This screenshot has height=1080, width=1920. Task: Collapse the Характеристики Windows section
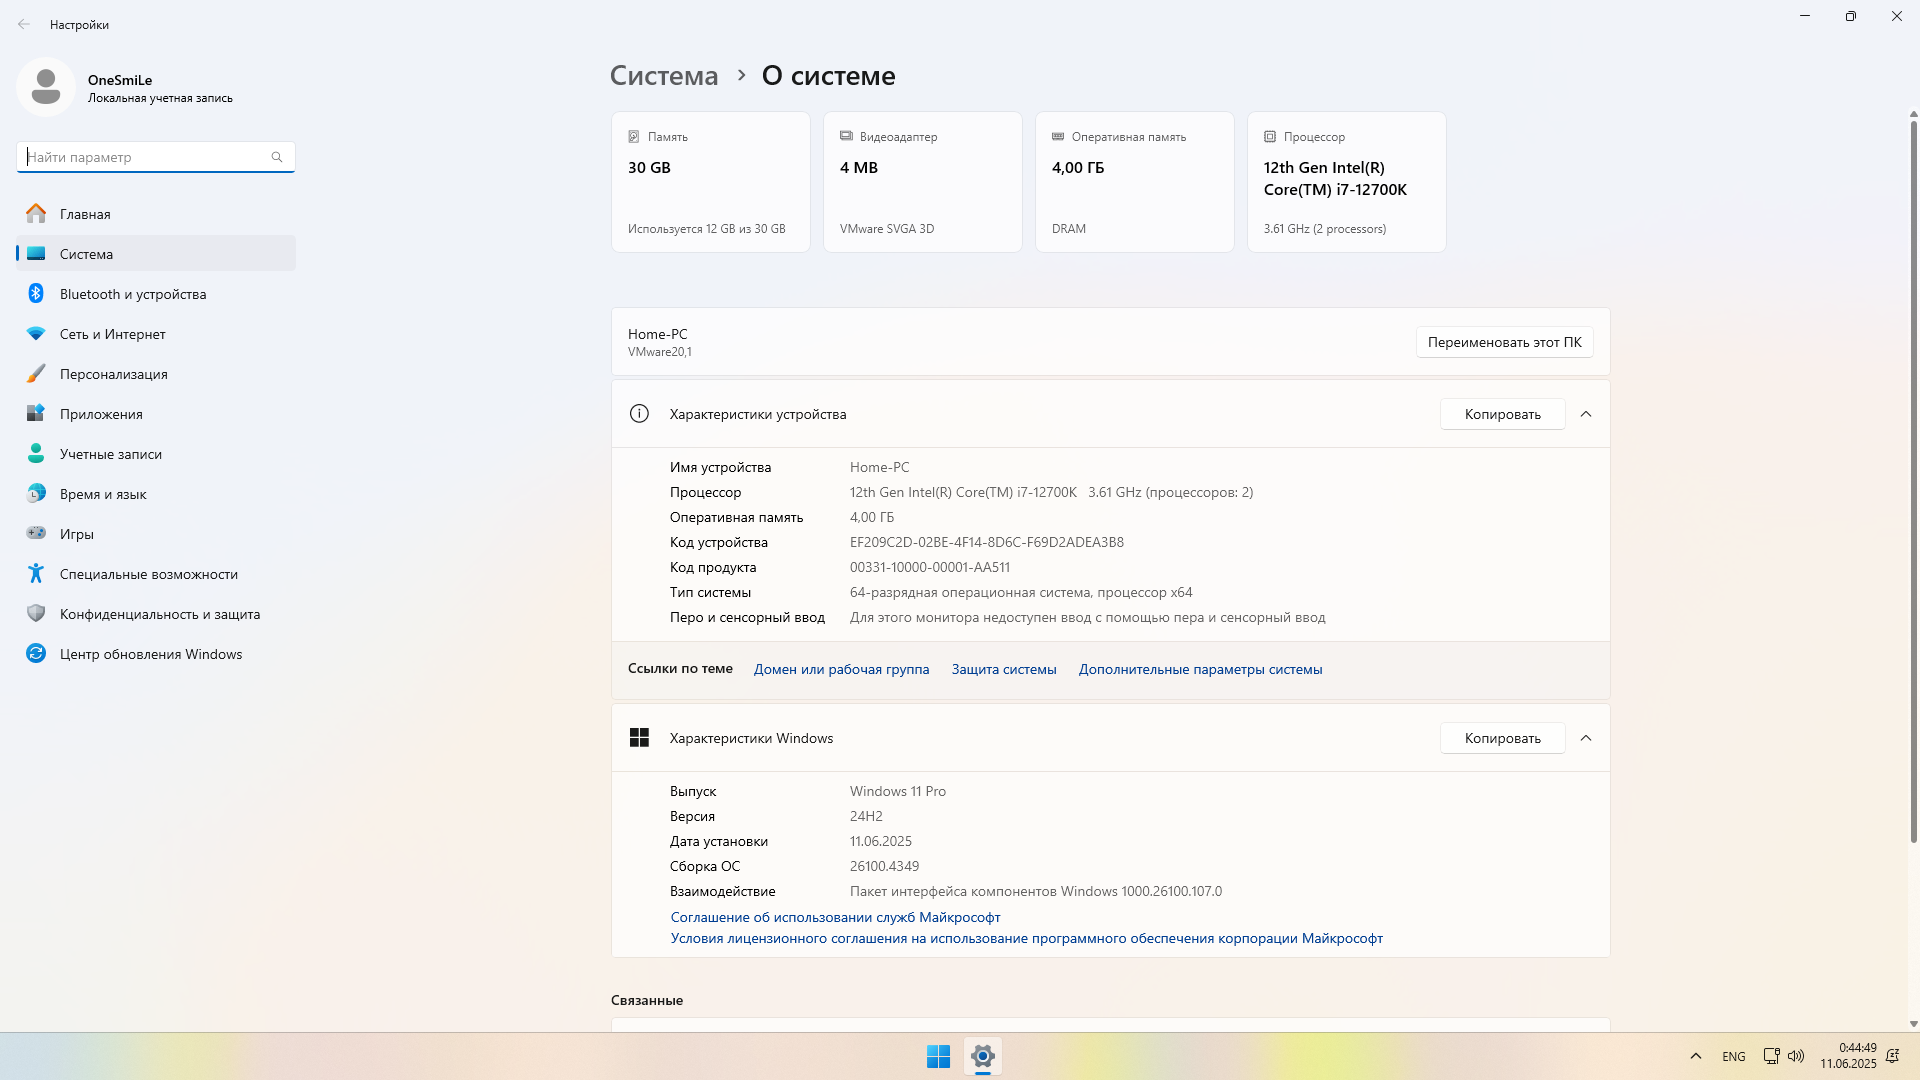[x=1586, y=737]
